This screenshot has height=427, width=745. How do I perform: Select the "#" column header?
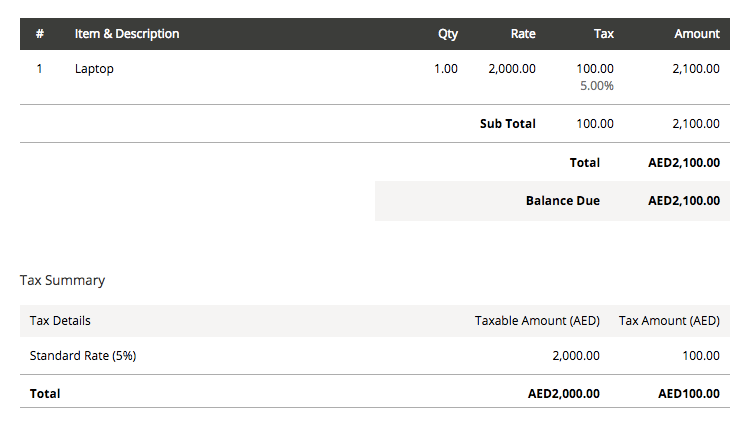(x=40, y=34)
